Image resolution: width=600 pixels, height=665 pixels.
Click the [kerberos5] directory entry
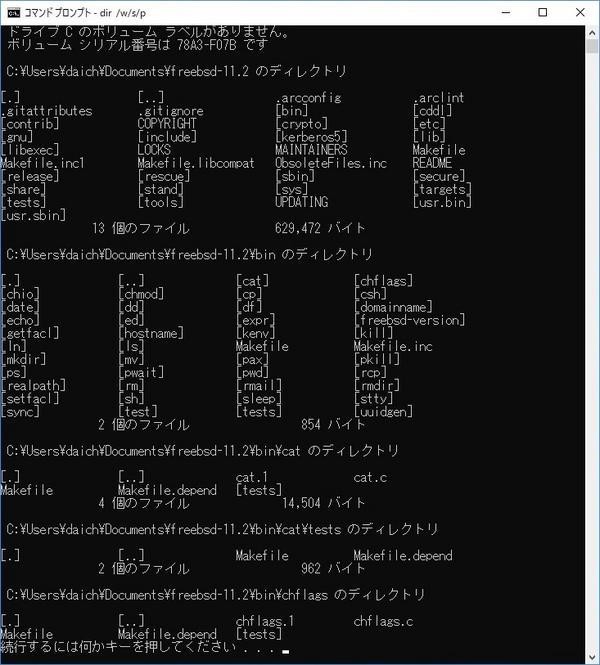pos(311,137)
